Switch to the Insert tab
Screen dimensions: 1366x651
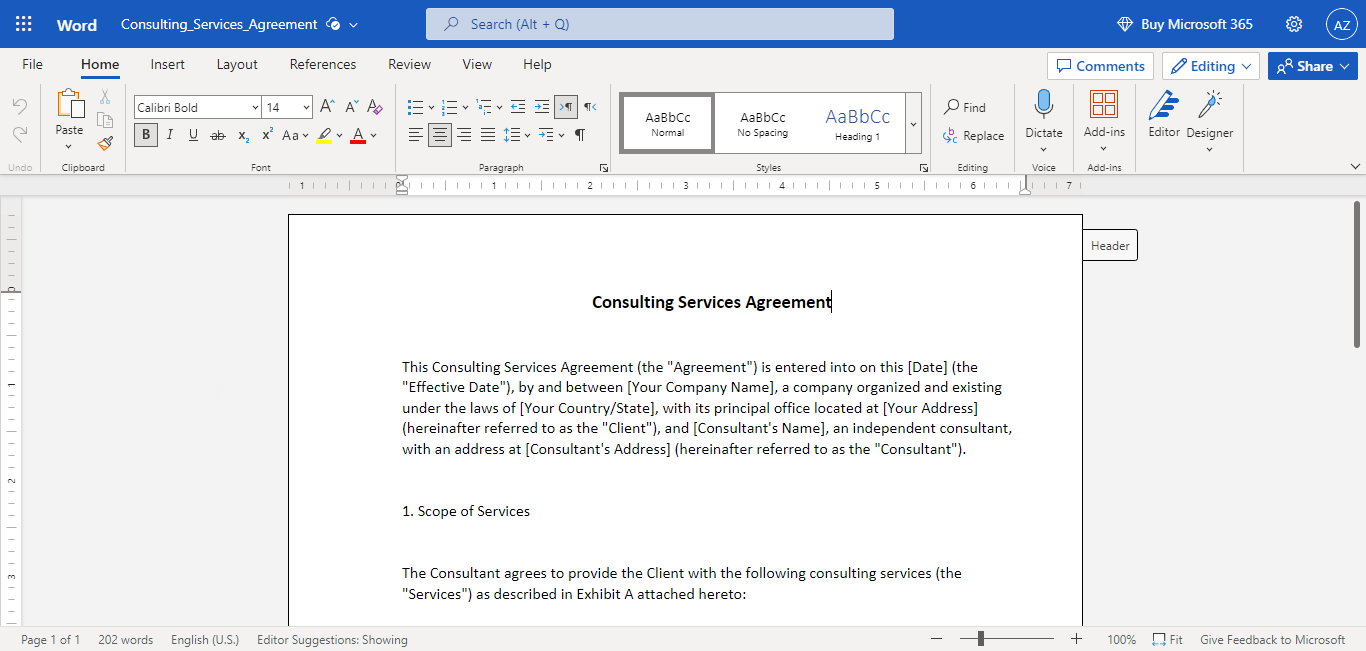(x=167, y=64)
